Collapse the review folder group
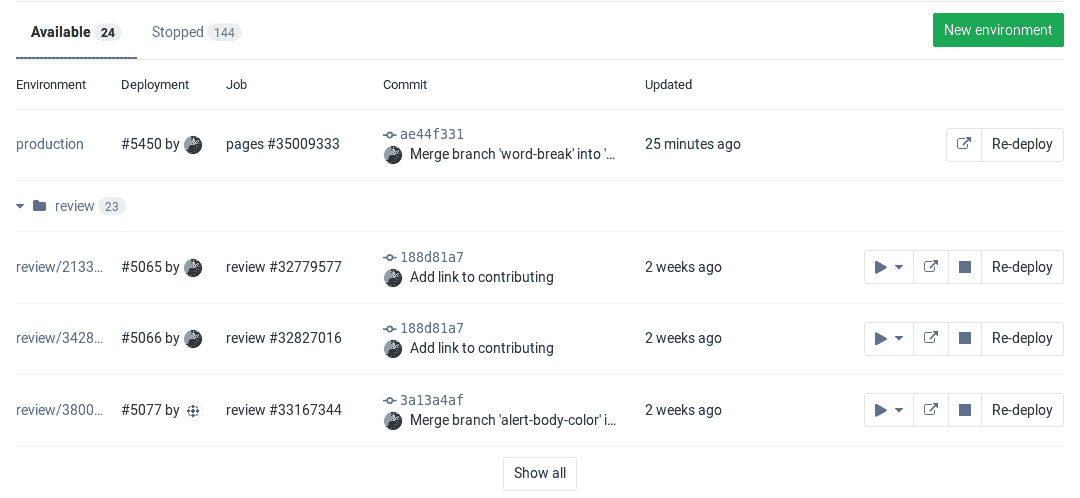 [x=21, y=206]
